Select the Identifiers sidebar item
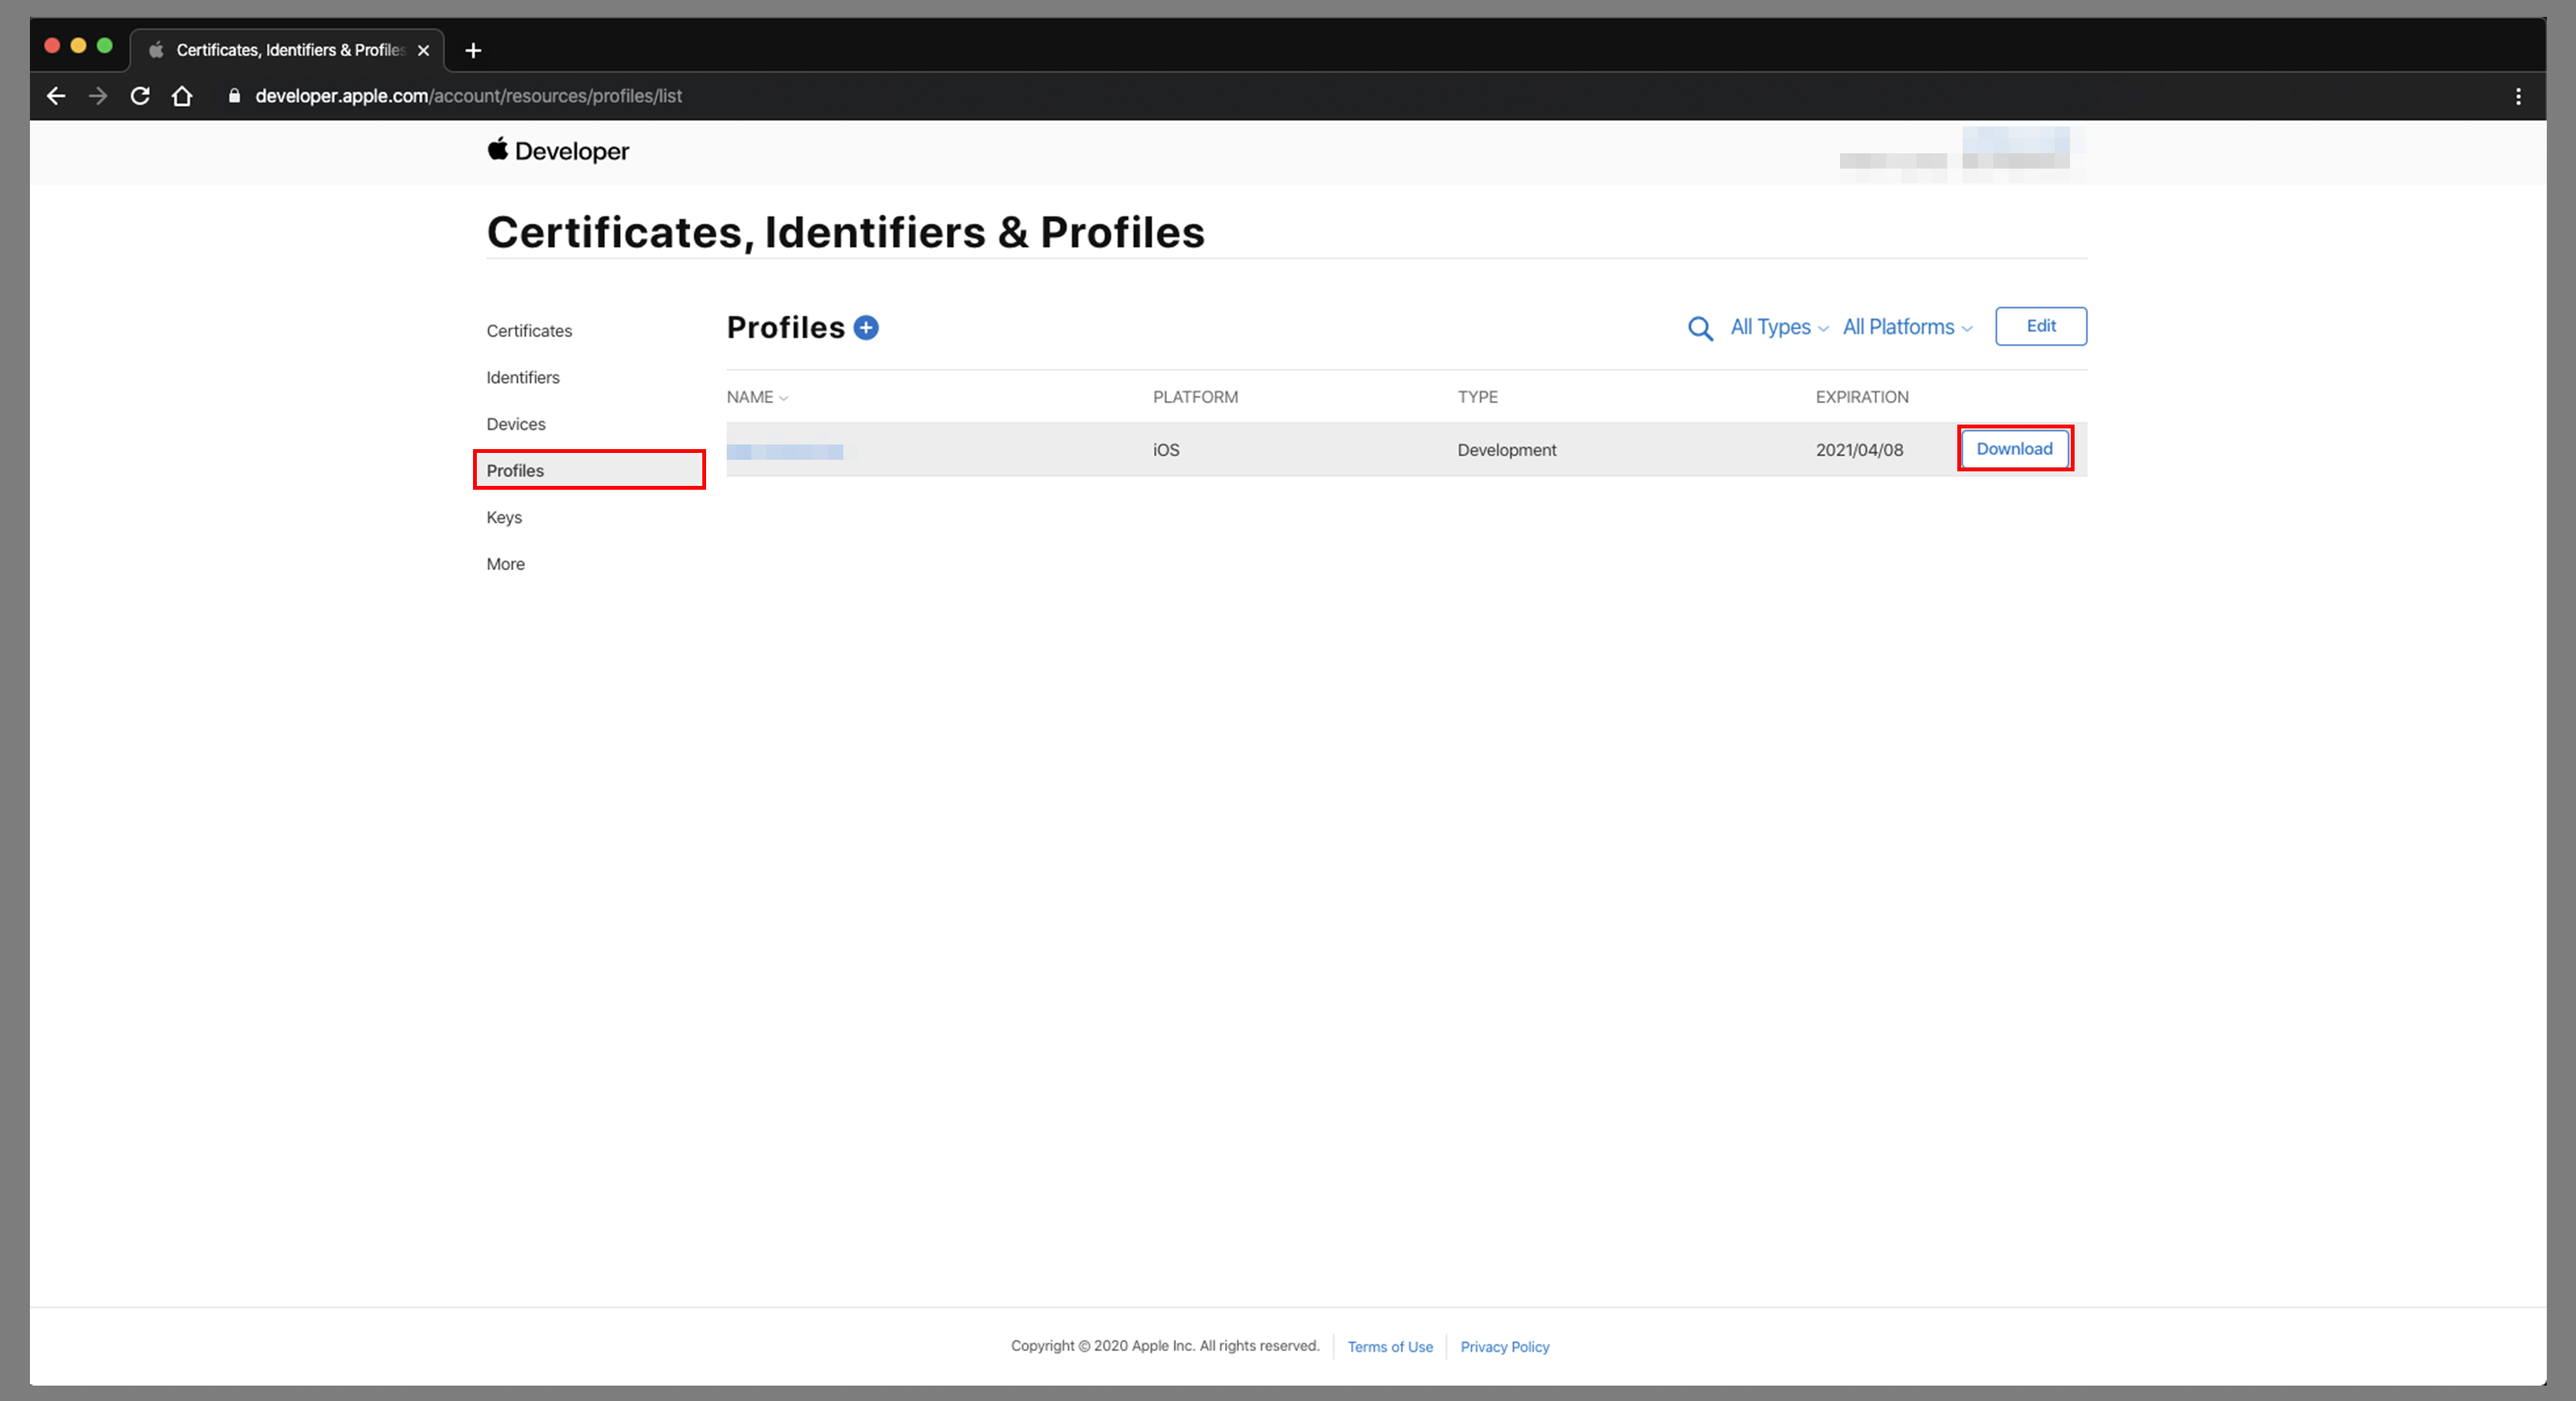This screenshot has width=2576, height=1401. pyautogui.click(x=521, y=376)
